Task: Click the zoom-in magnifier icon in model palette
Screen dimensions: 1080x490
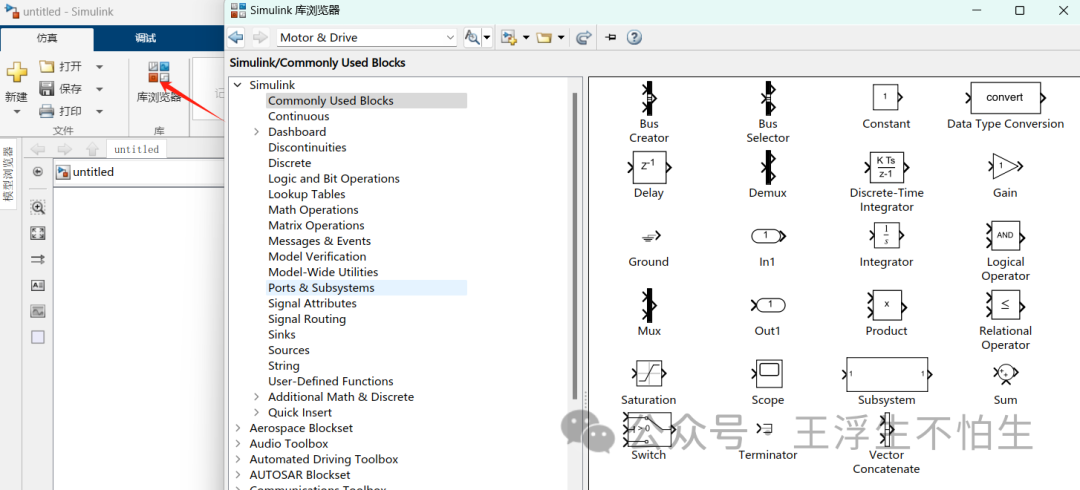Action: [38, 207]
